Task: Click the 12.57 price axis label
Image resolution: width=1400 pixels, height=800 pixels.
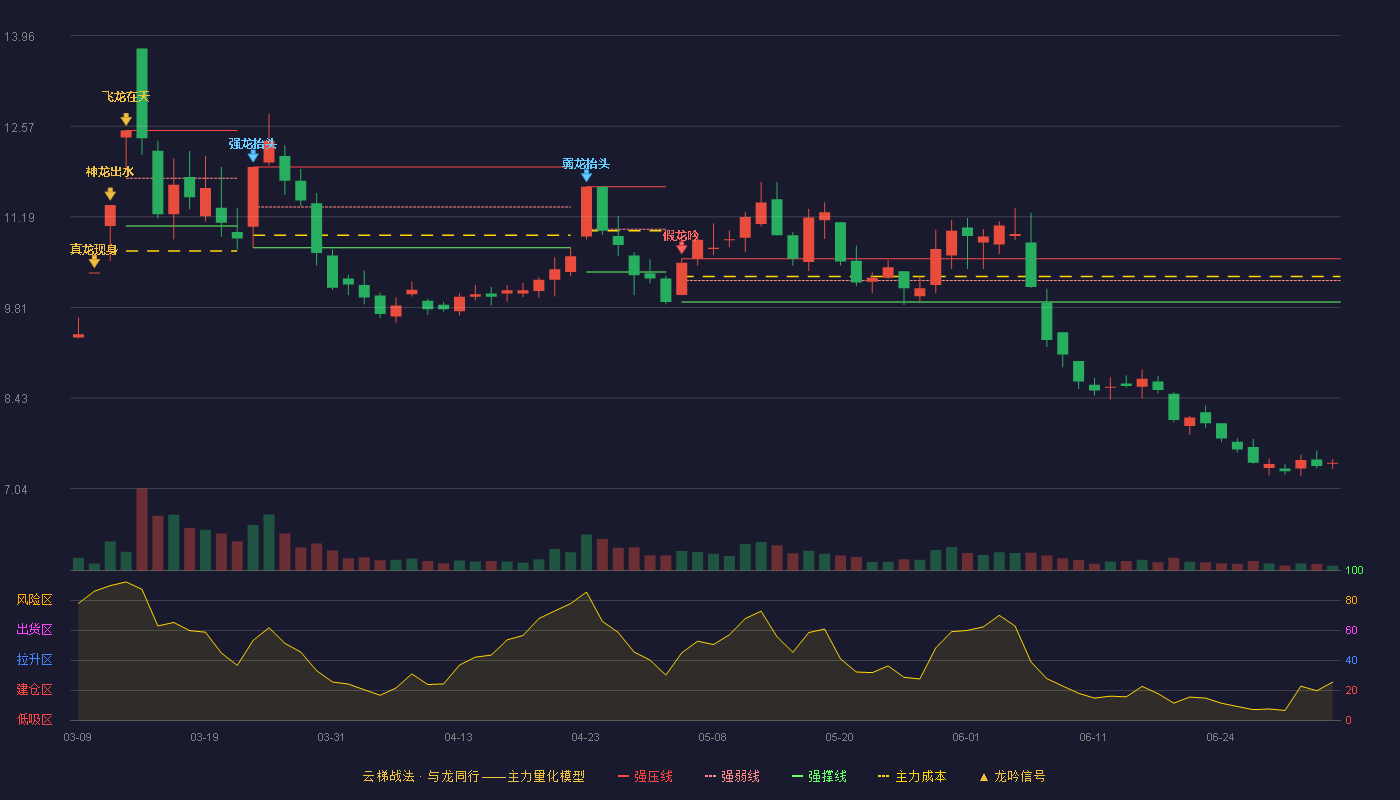Action: (19, 128)
